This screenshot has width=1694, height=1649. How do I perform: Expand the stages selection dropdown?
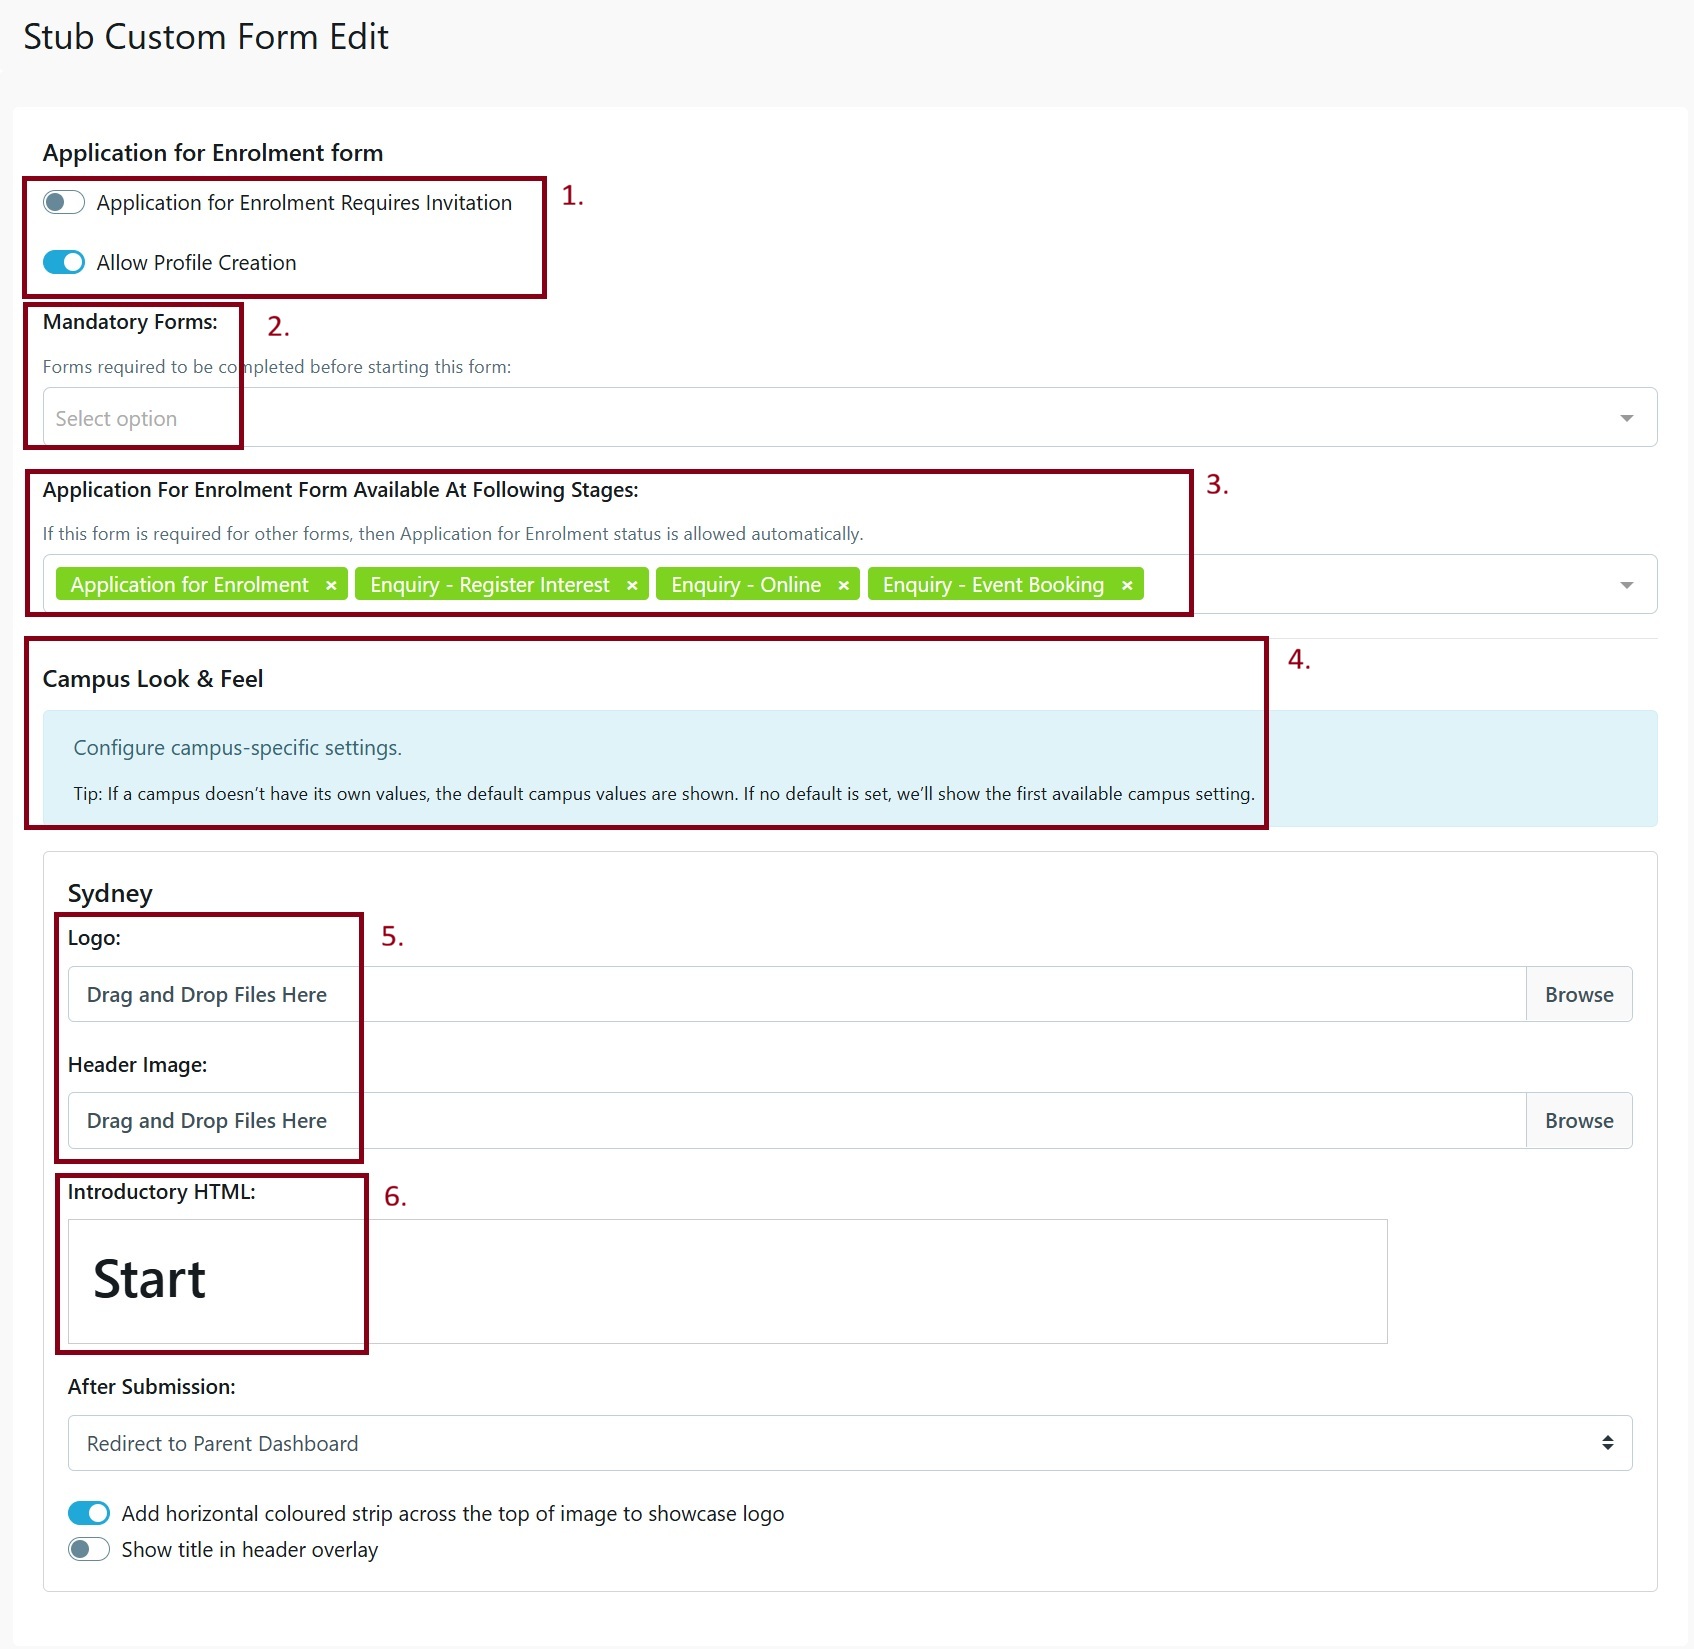tap(1626, 584)
